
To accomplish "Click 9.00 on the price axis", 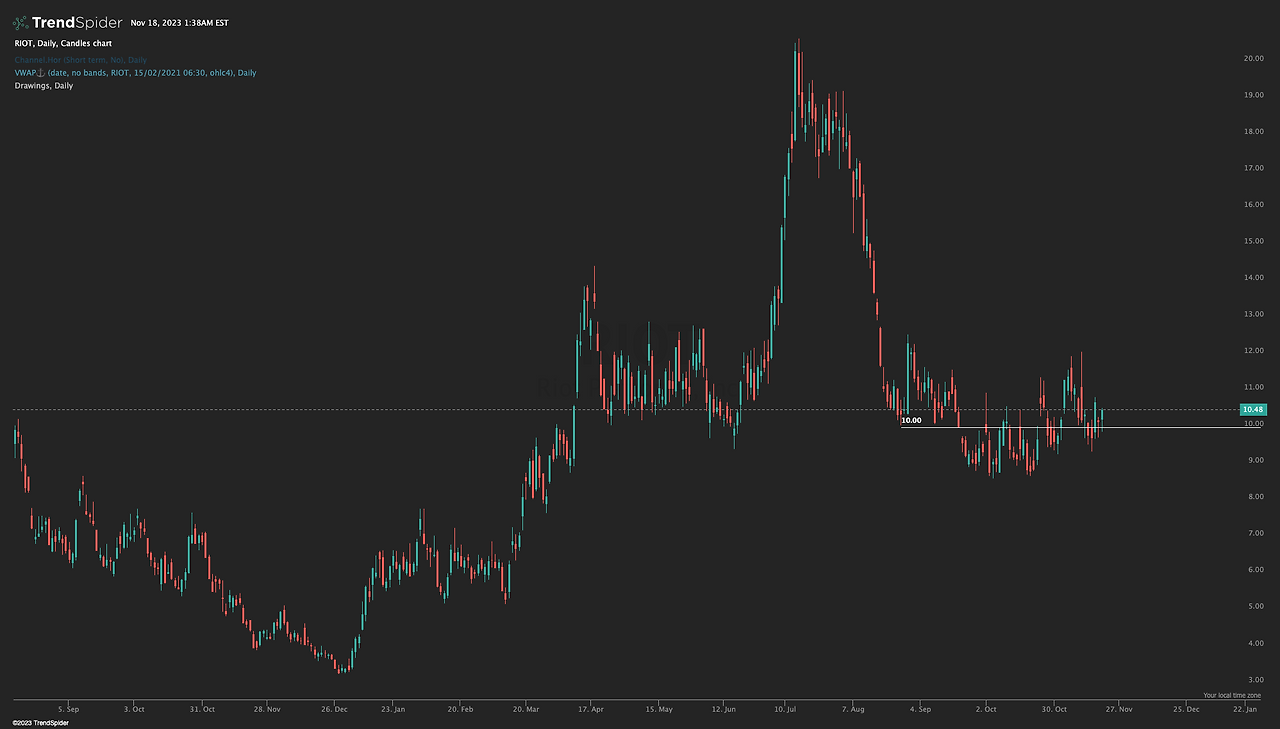I will tap(1254, 460).
